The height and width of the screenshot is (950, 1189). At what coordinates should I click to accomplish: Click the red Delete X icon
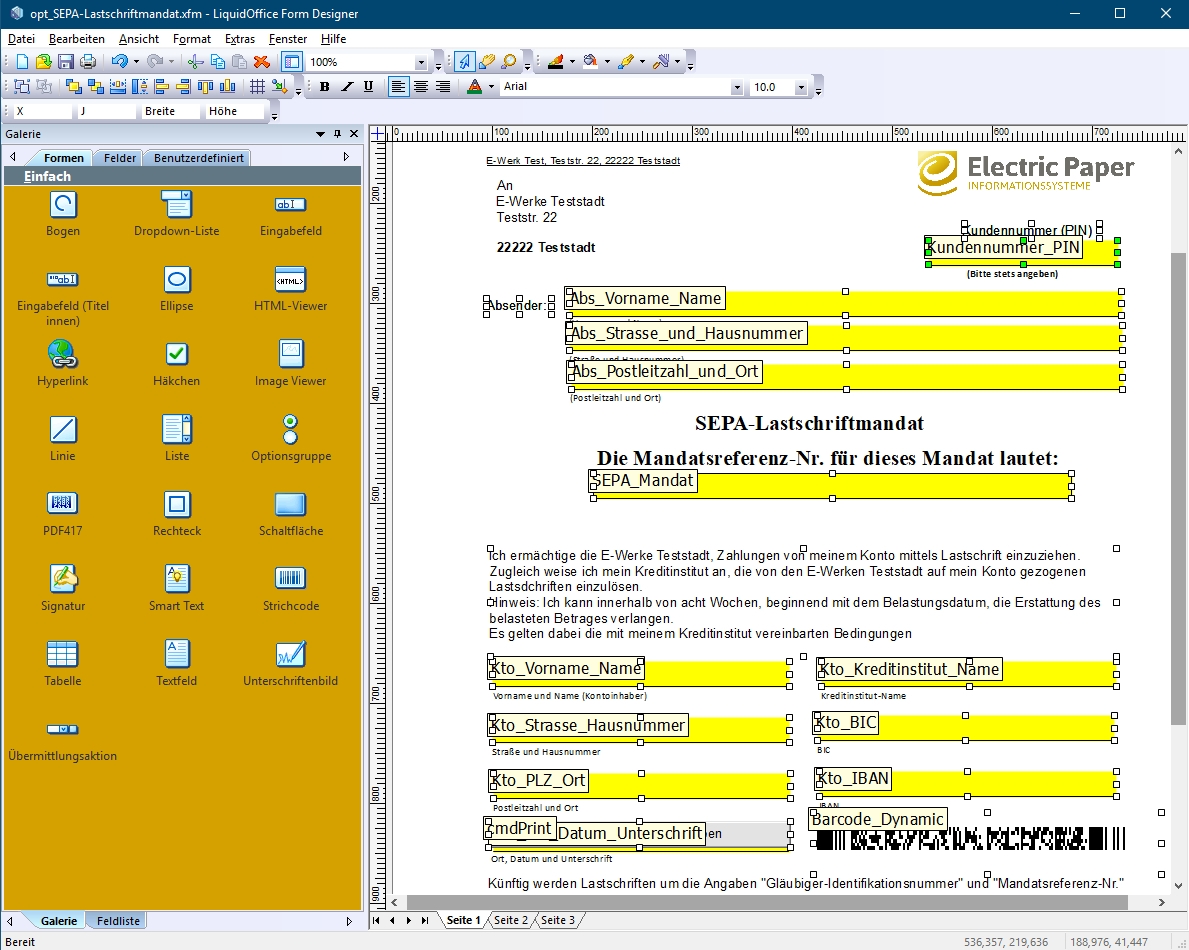(262, 62)
